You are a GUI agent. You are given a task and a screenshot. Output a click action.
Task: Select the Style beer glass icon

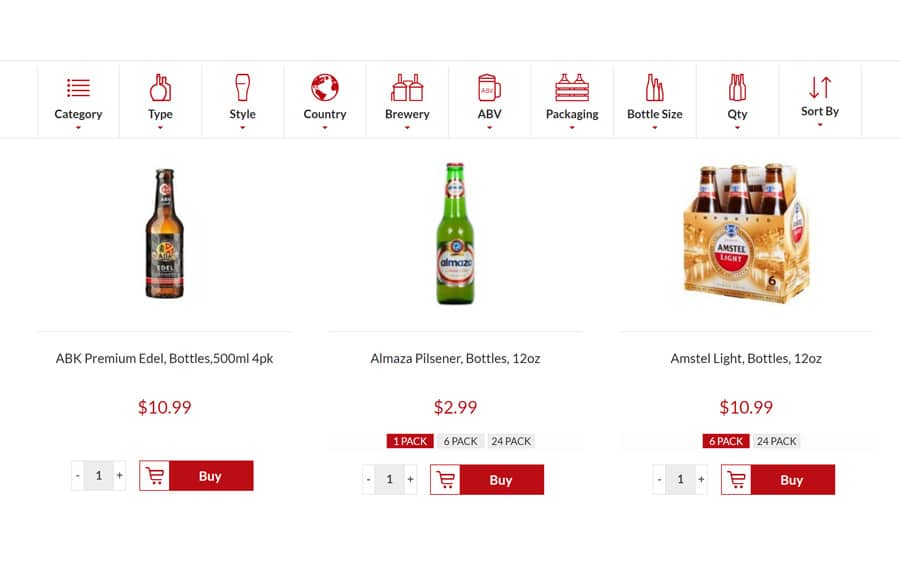(242, 87)
